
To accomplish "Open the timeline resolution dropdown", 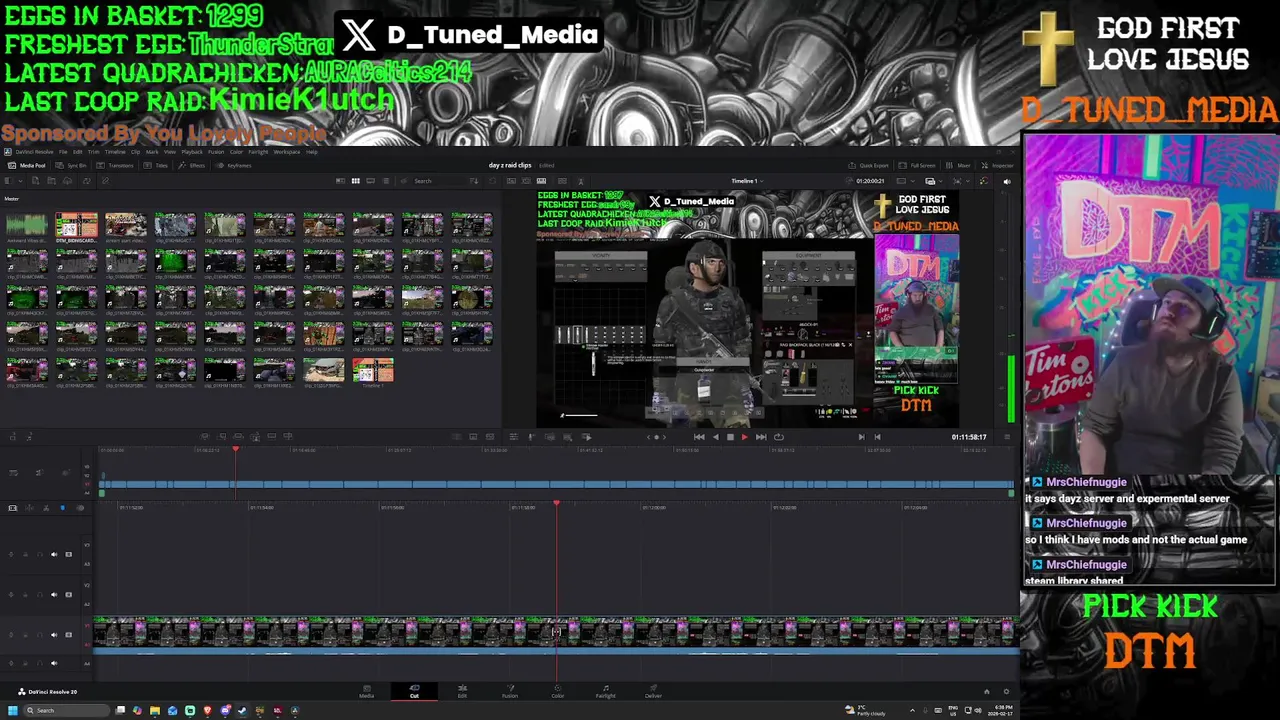I will 907,181.
